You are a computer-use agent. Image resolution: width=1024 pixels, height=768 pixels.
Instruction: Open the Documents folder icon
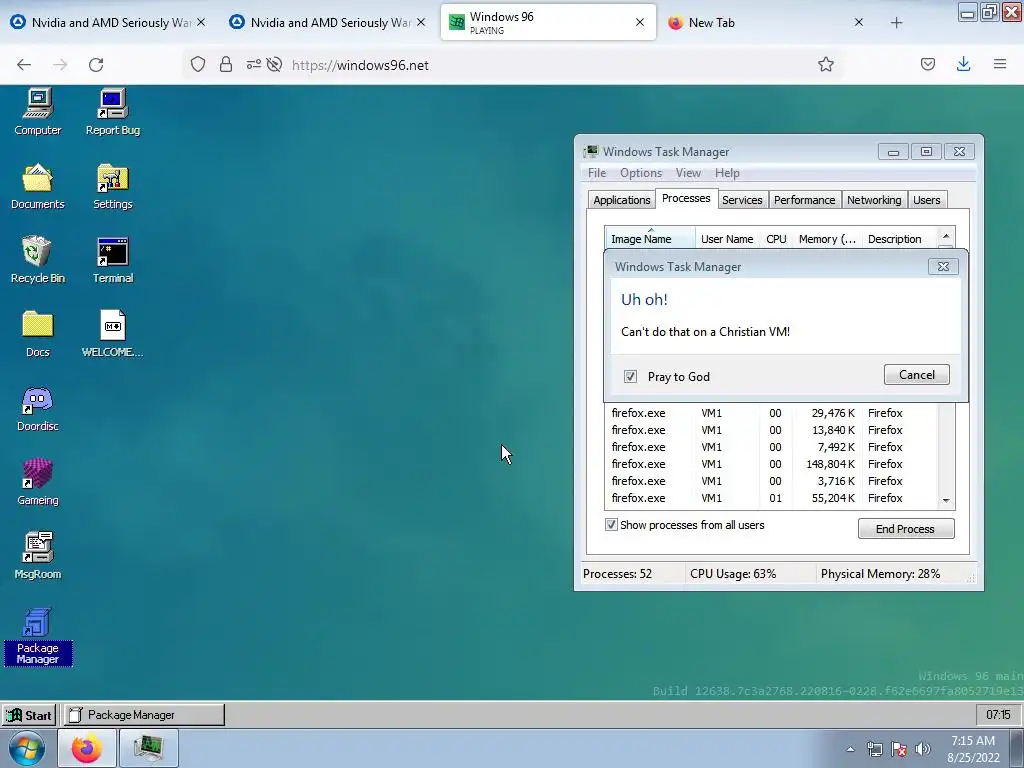(x=37, y=186)
